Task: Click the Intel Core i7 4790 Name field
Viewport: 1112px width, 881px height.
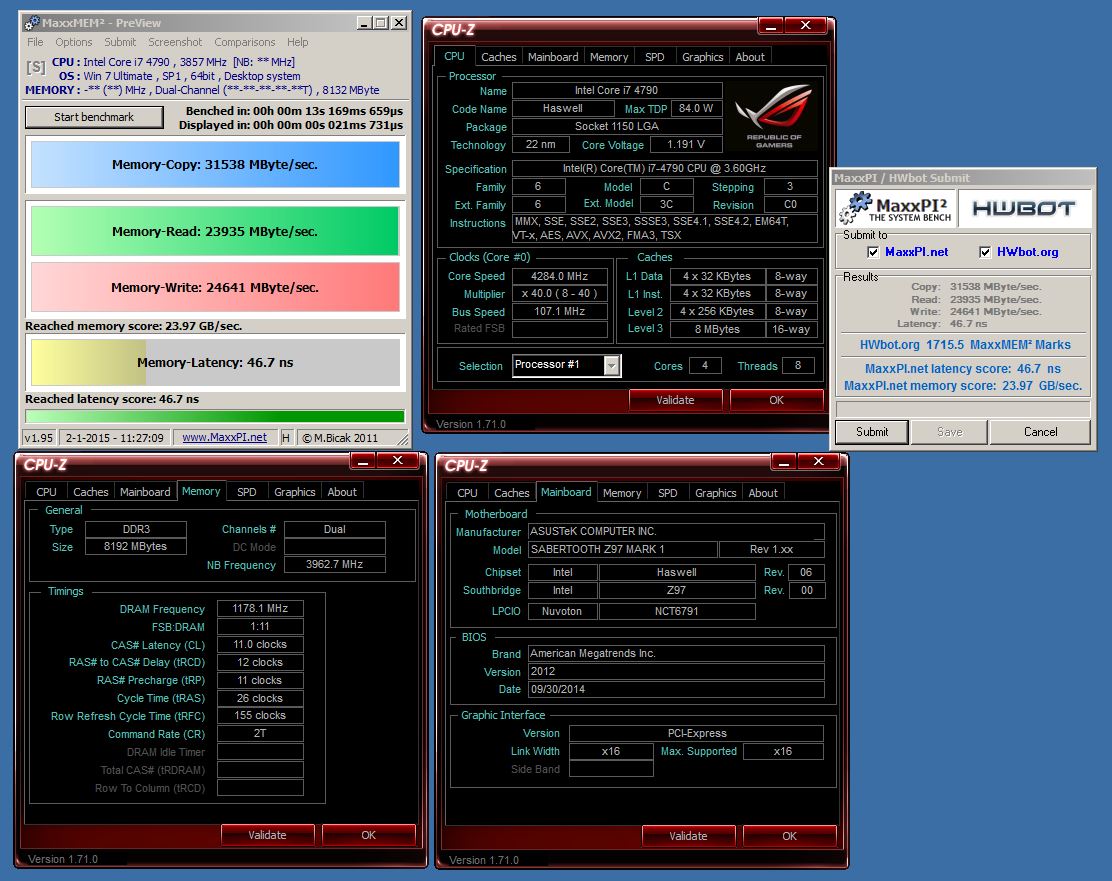Action: point(617,90)
